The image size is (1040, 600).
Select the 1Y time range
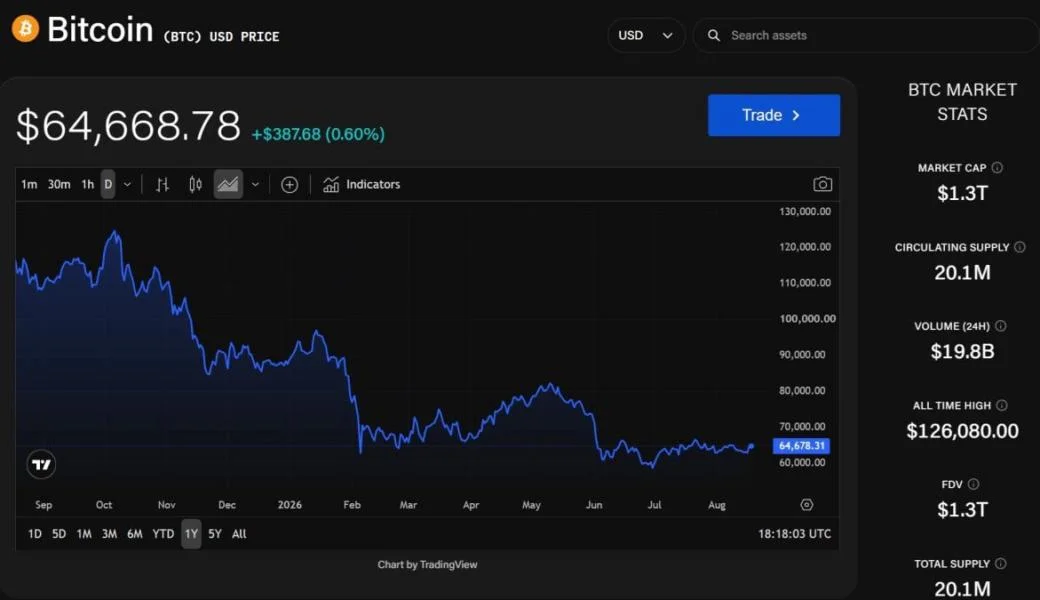[x=191, y=534]
